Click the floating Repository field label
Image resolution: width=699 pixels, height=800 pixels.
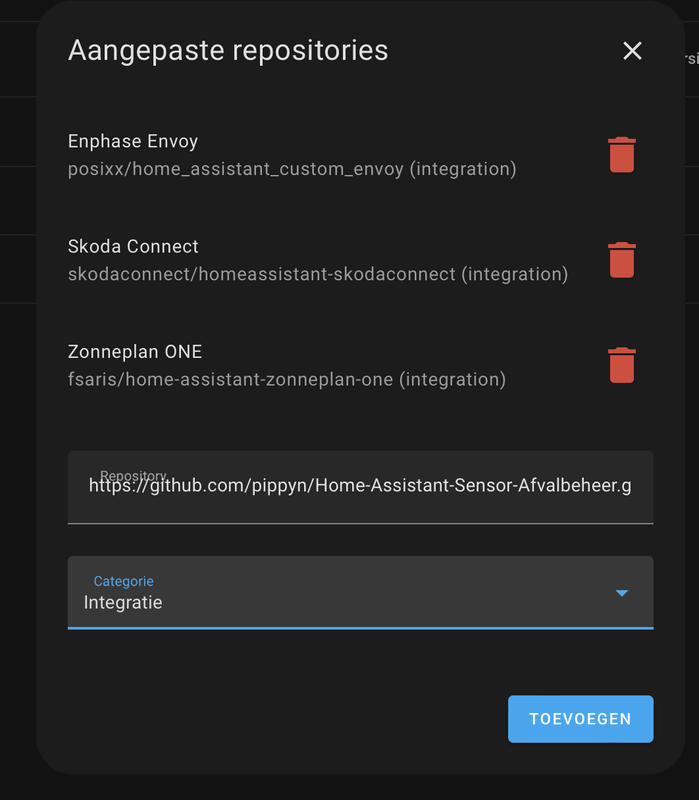pyautogui.click(x=132, y=476)
